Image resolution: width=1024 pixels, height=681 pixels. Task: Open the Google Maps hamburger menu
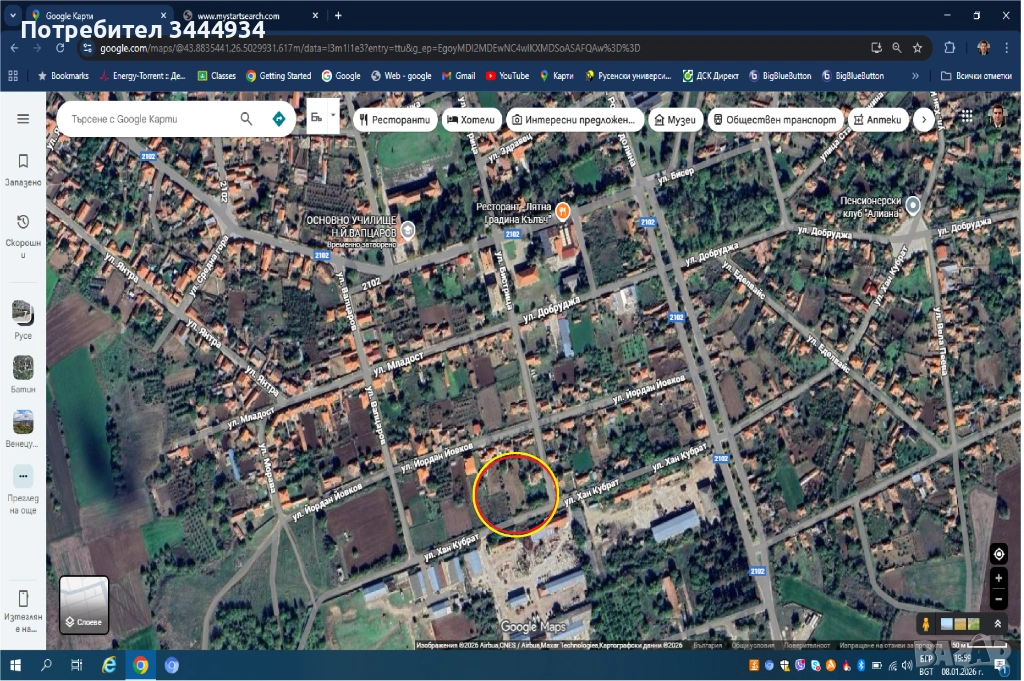click(23, 117)
